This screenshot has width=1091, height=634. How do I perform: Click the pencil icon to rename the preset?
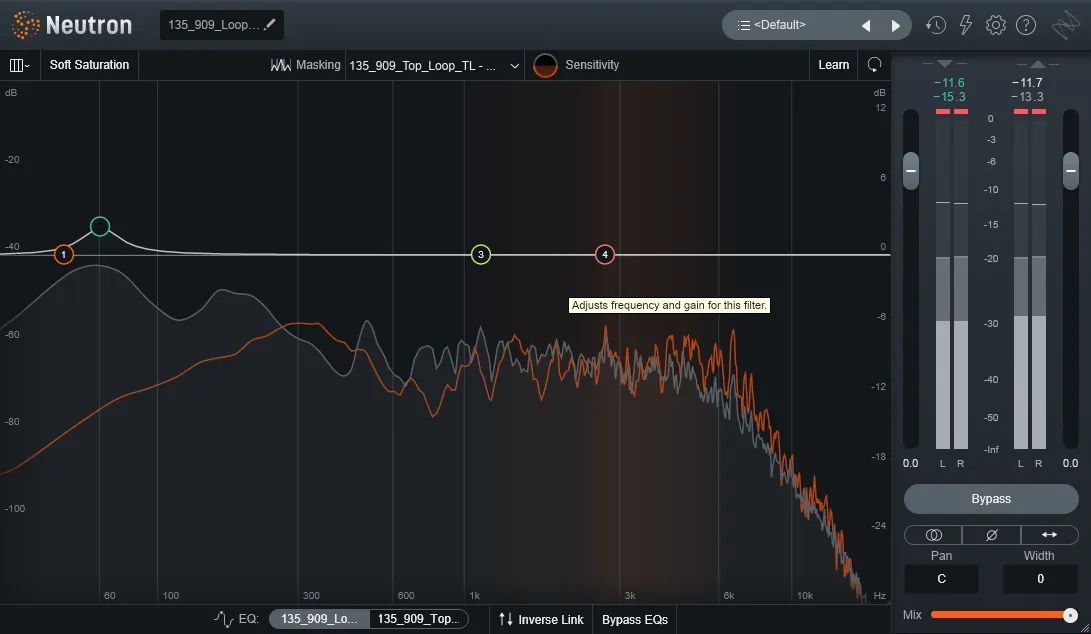click(x=270, y=24)
